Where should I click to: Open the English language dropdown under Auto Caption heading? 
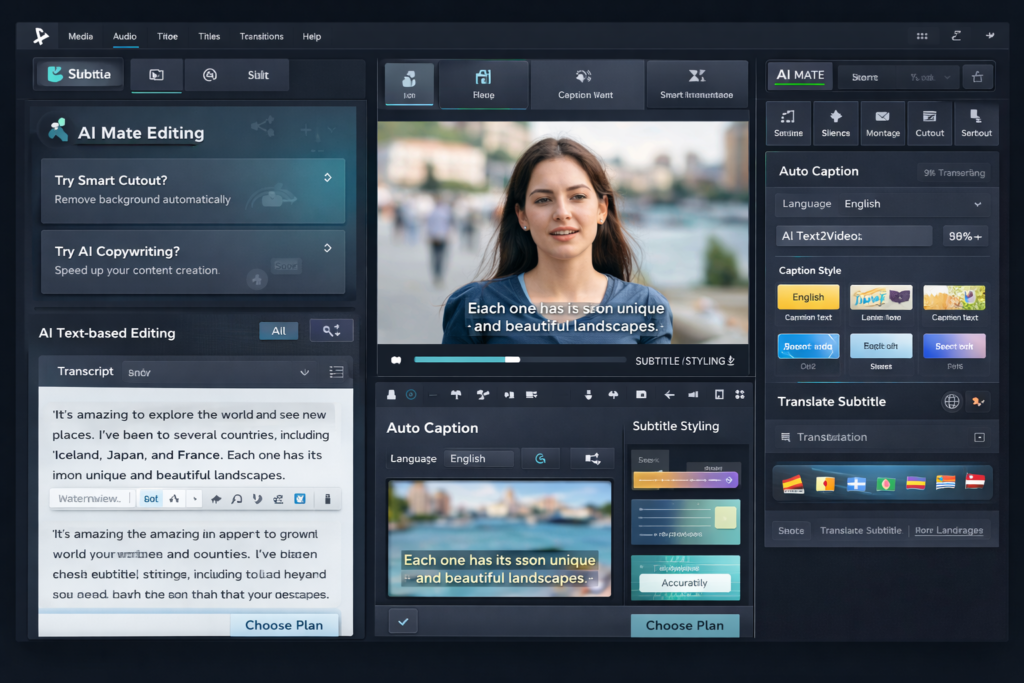[940, 204]
